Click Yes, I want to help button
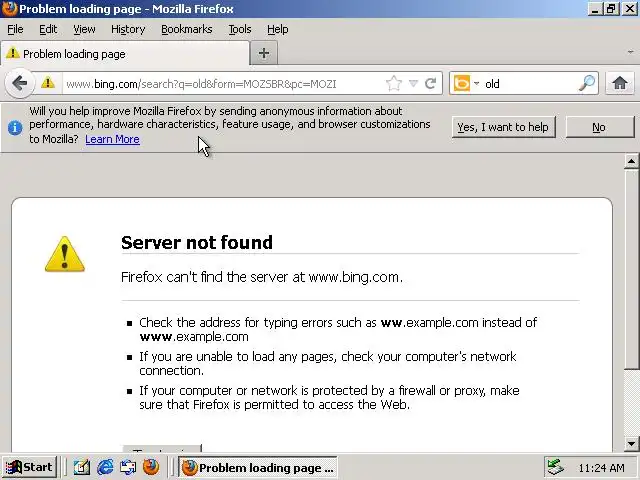 [503, 127]
